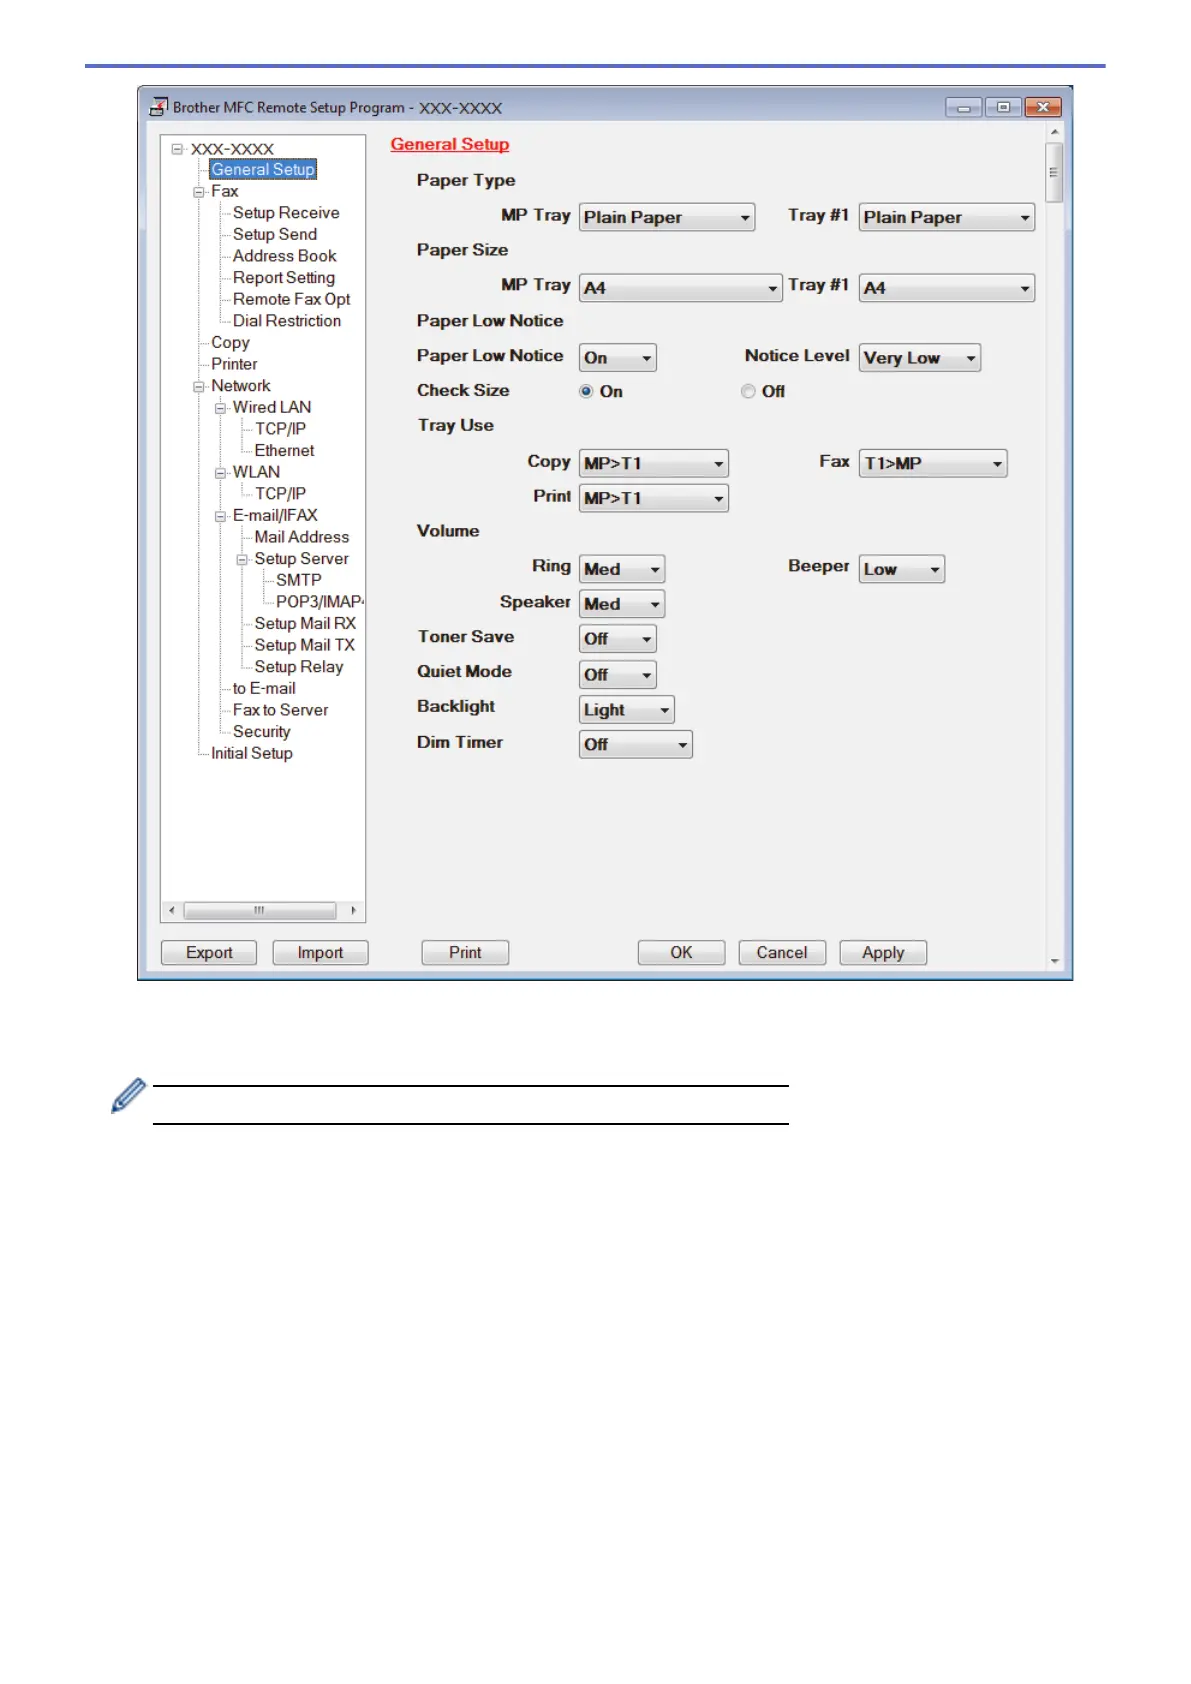Open the Dim Timer dropdown
This screenshot has height=1684, width=1191.
pos(636,745)
